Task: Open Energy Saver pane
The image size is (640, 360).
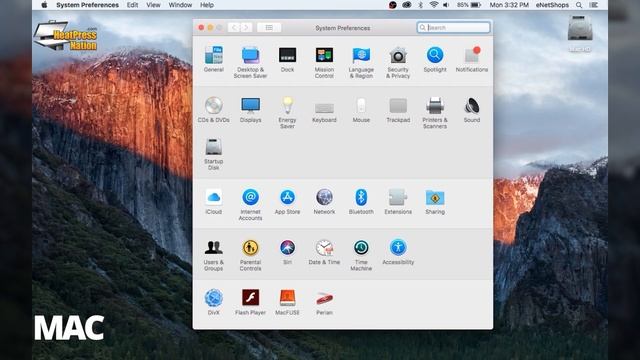Action: (287, 113)
